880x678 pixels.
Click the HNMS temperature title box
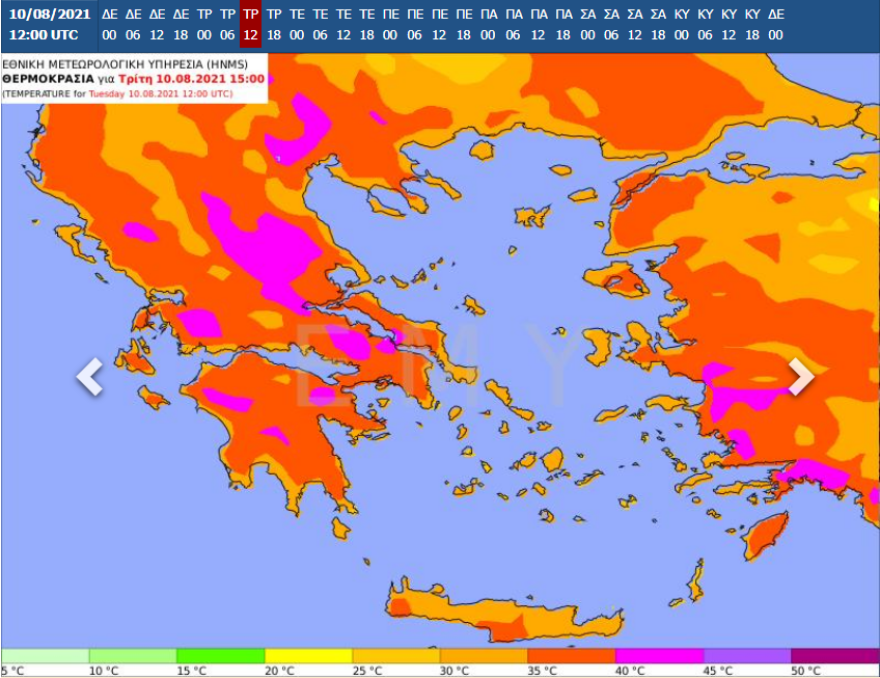[x=134, y=78]
